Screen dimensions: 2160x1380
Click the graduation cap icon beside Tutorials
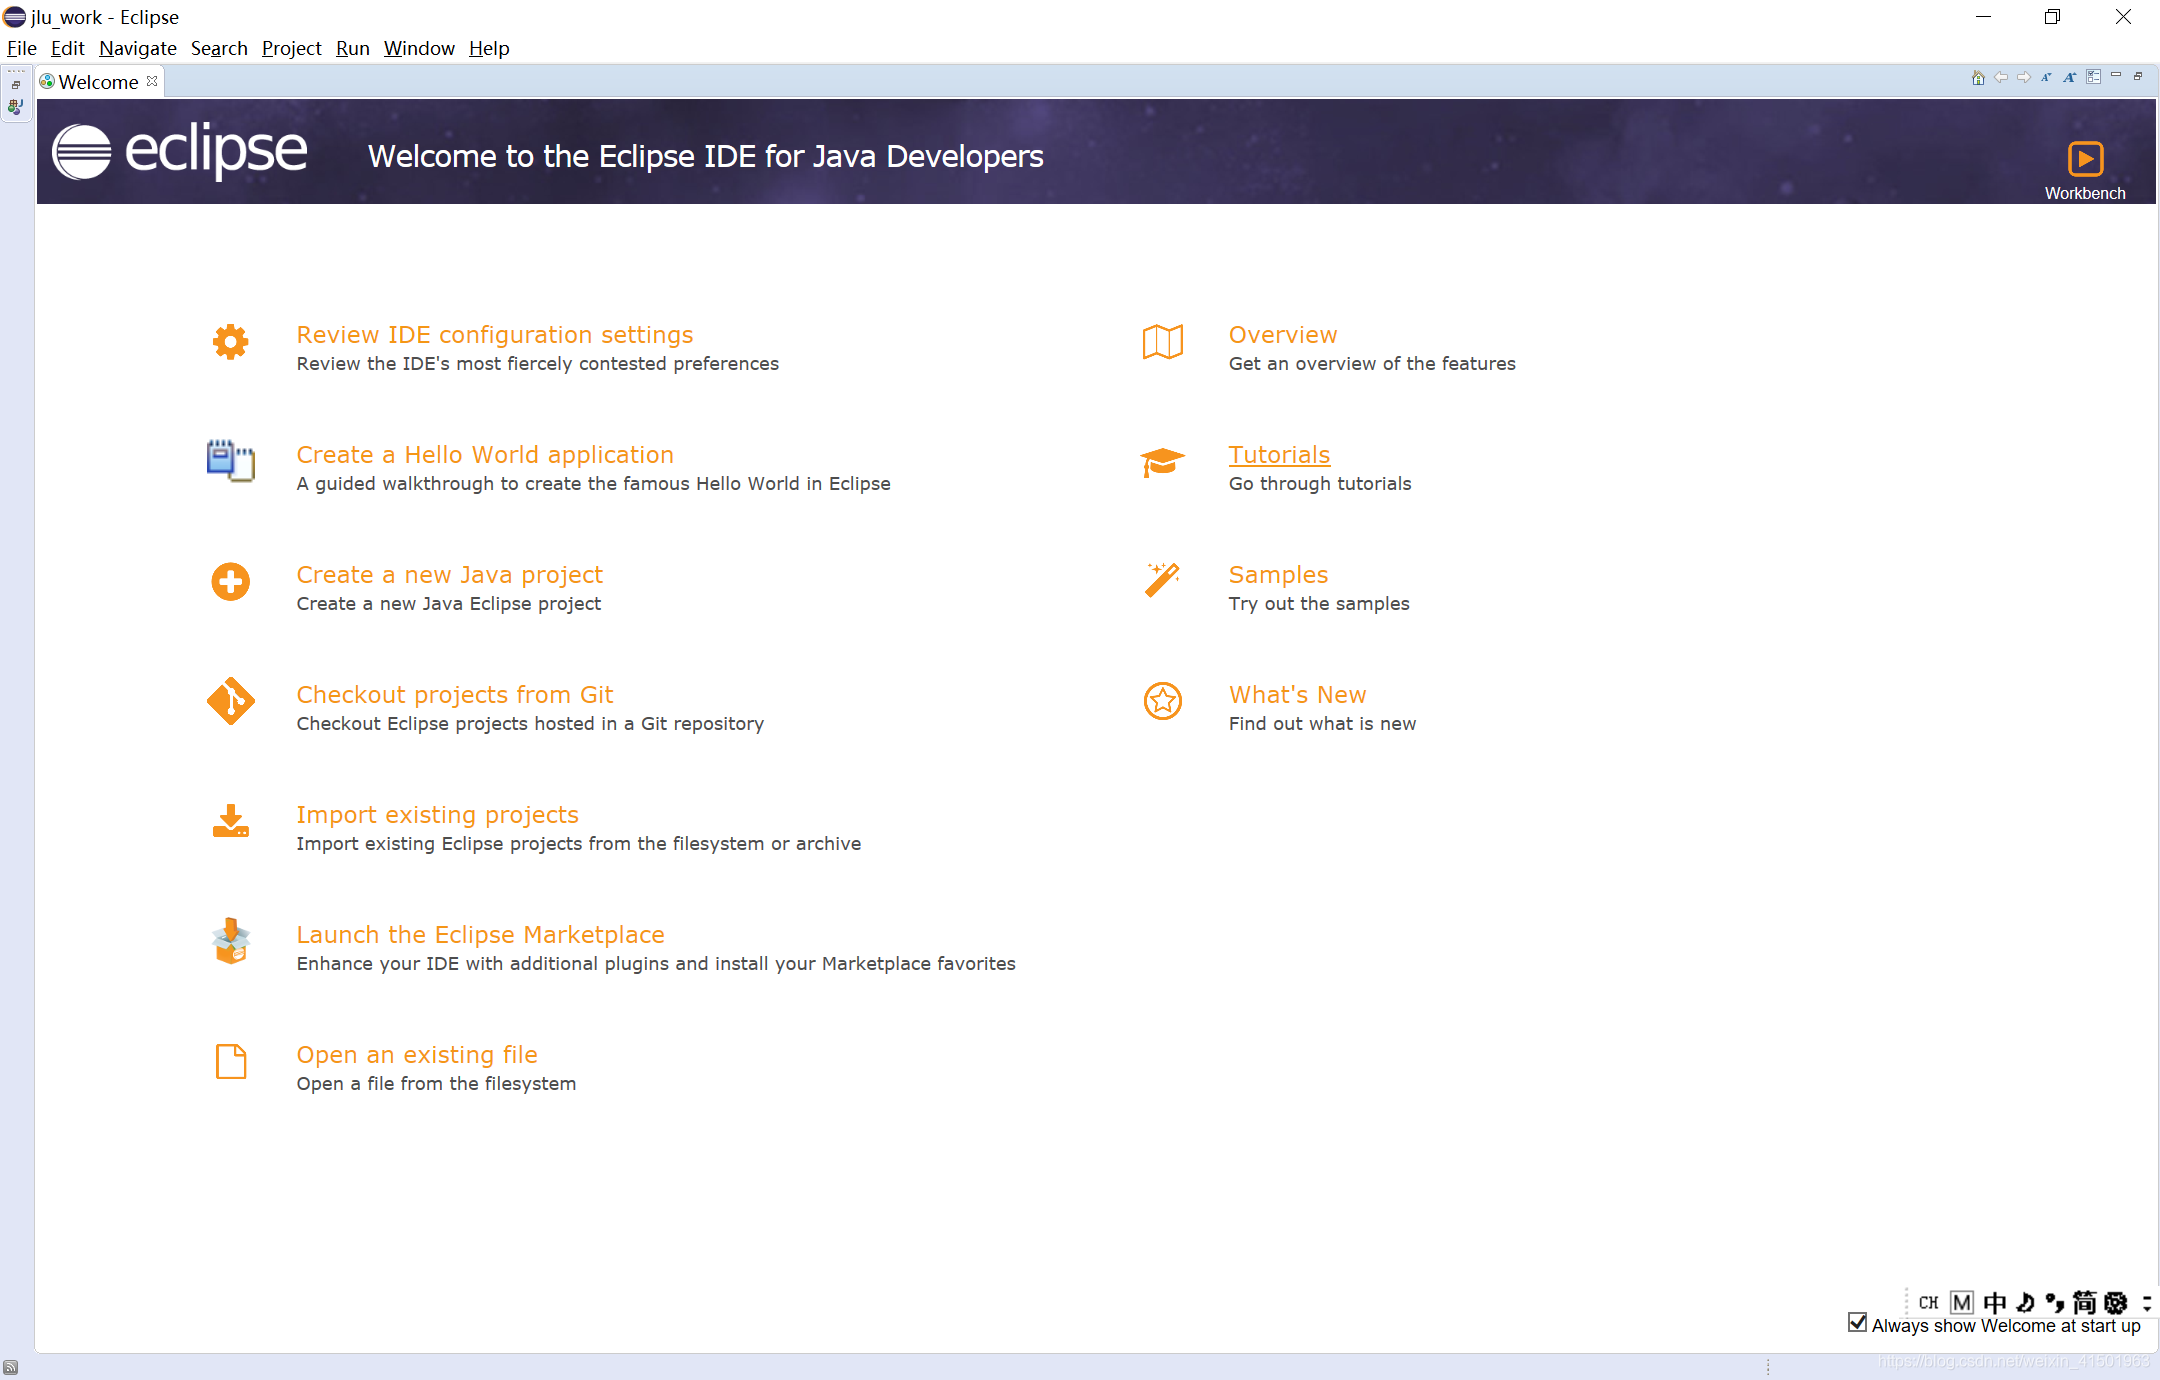click(1163, 462)
